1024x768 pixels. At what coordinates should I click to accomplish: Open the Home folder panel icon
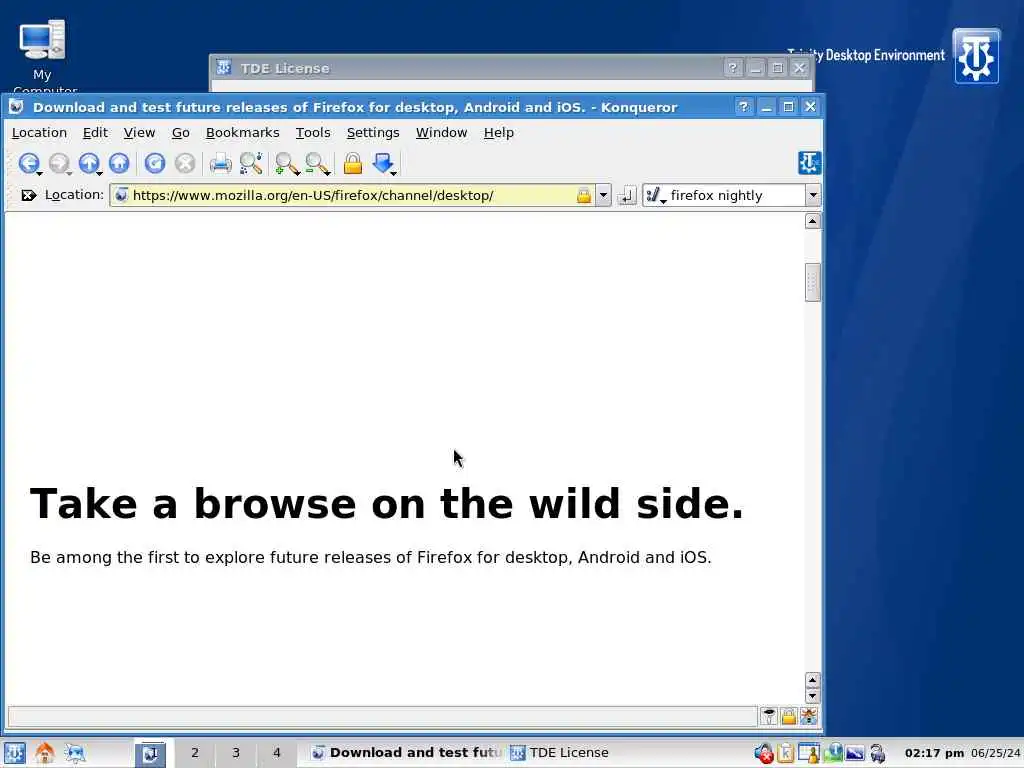click(44, 753)
